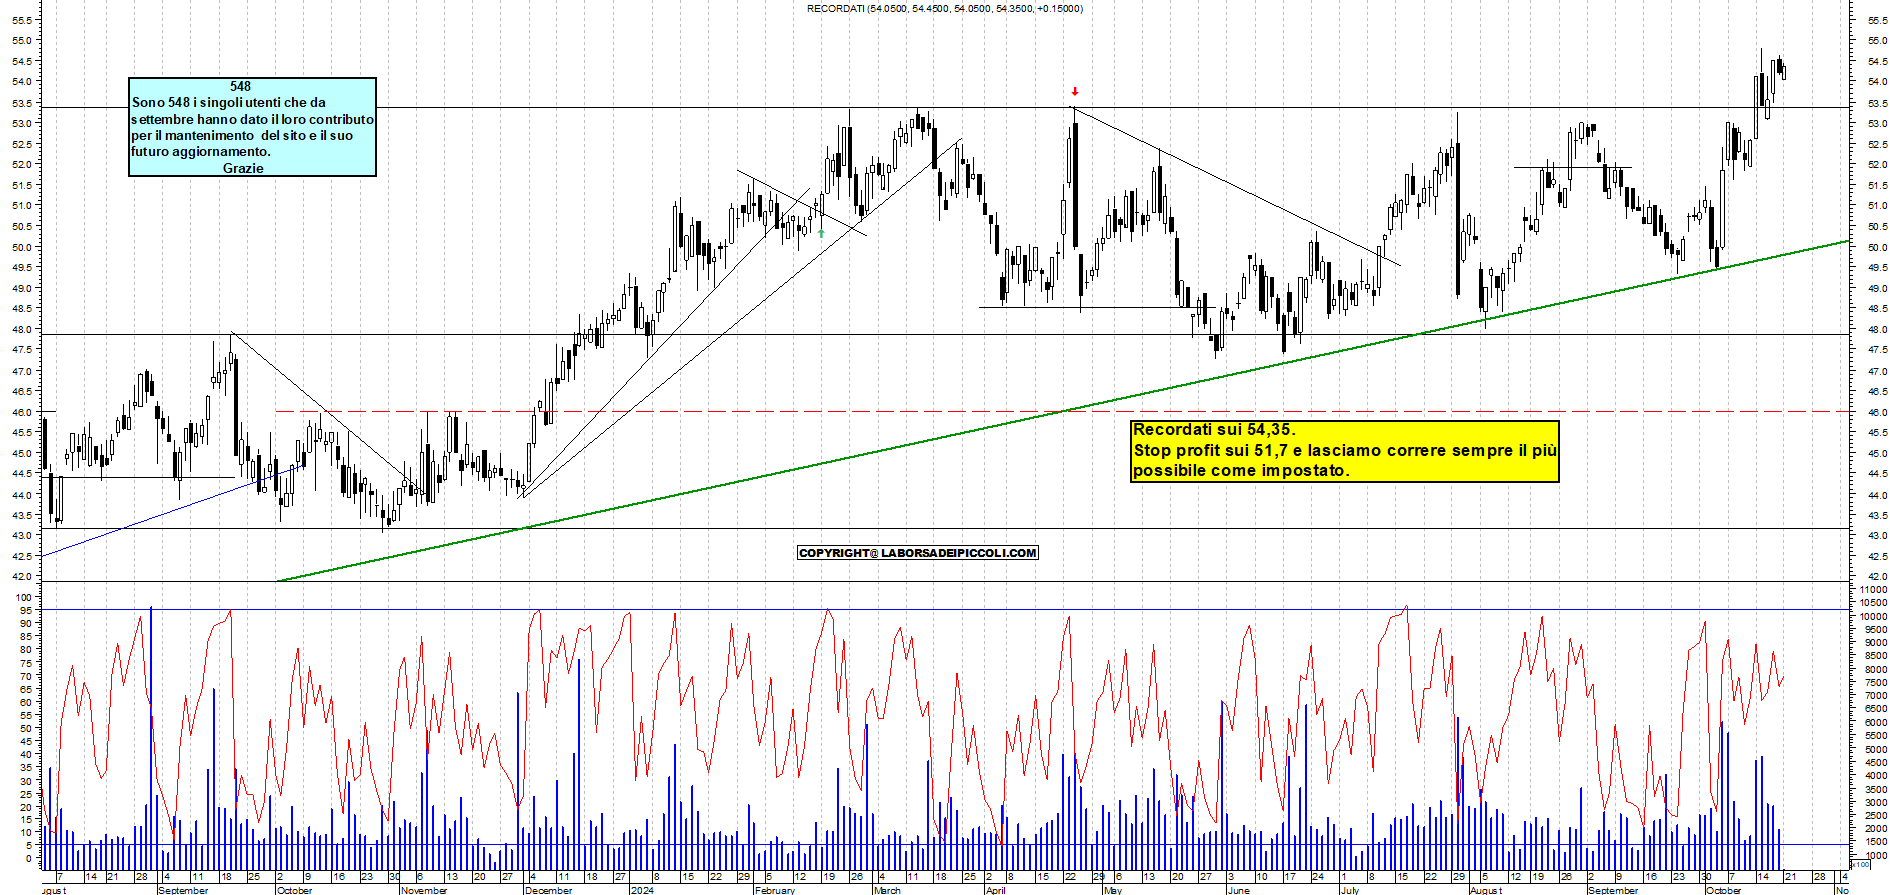Select the cyan 548 contributors note box

click(x=252, y=127)
